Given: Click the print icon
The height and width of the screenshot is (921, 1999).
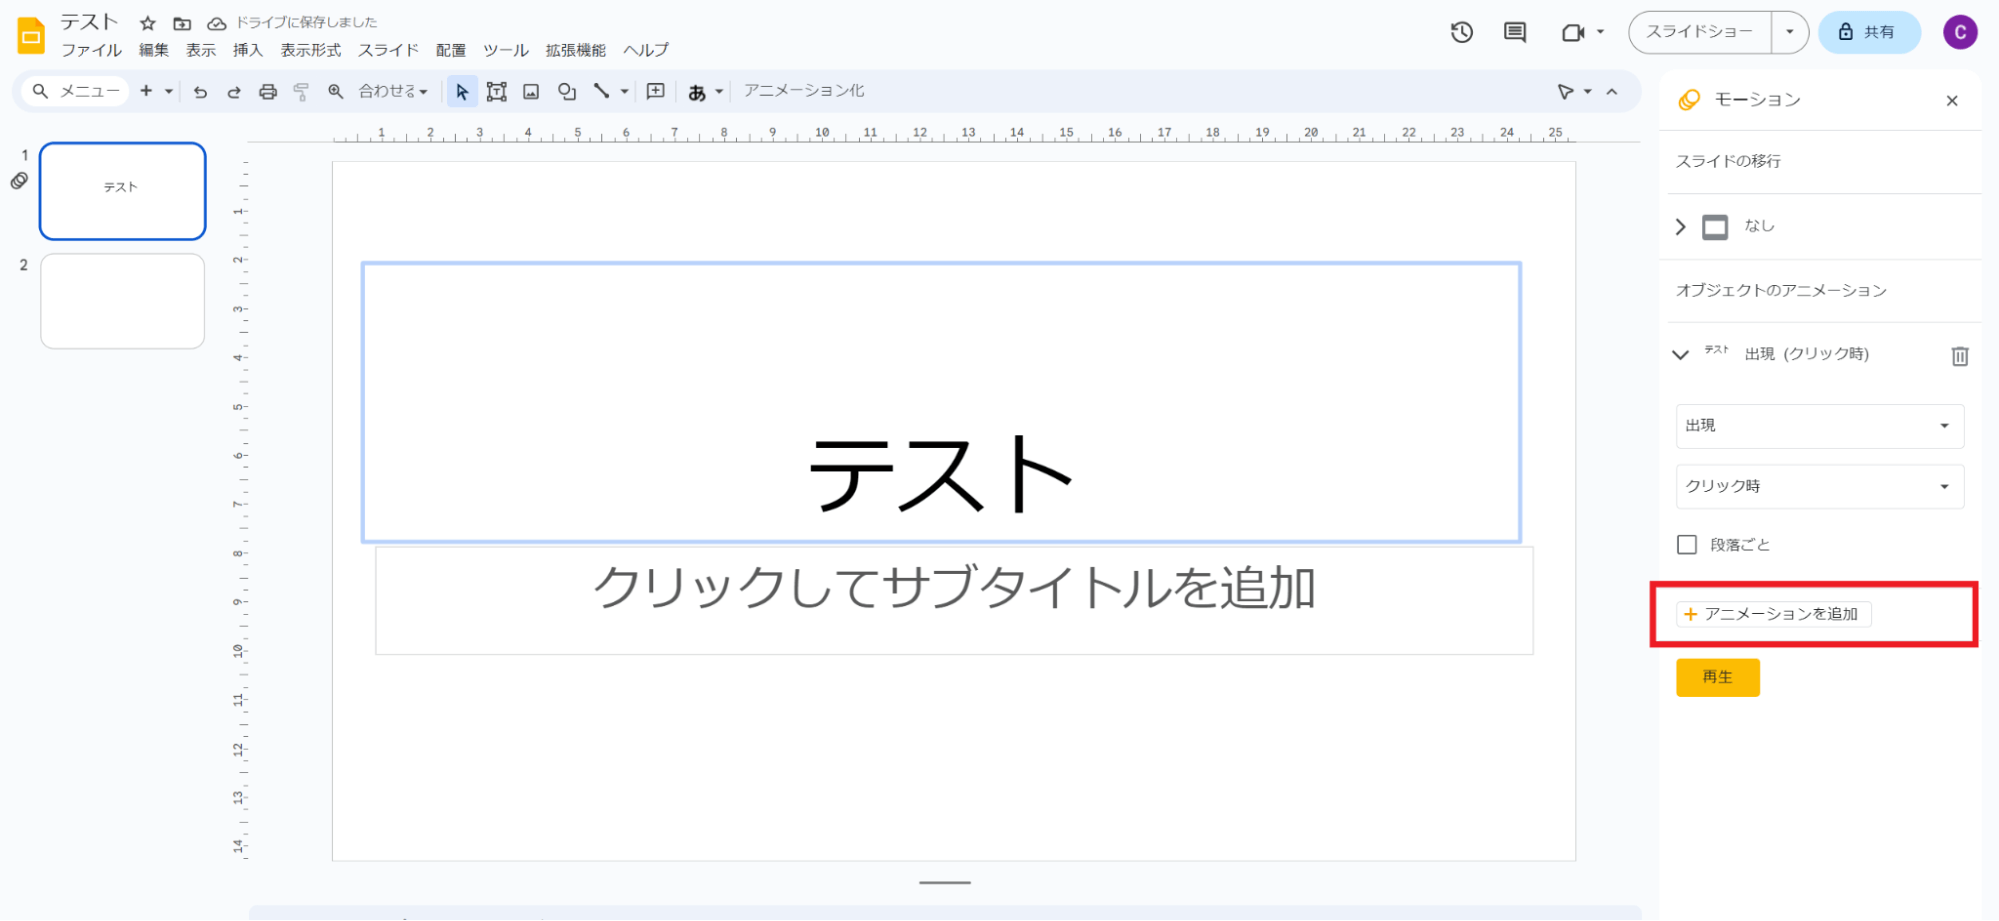Looking at the screenshot, I should pyautogui.click(x=267, y=92).
